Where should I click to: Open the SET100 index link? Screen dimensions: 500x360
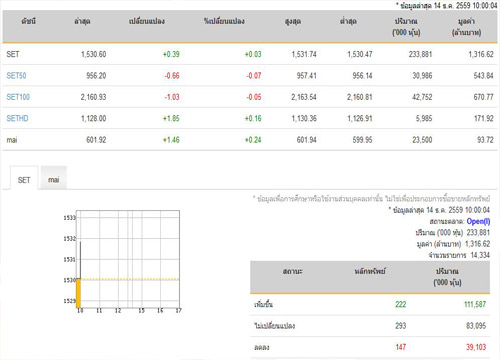pos(18,97)
